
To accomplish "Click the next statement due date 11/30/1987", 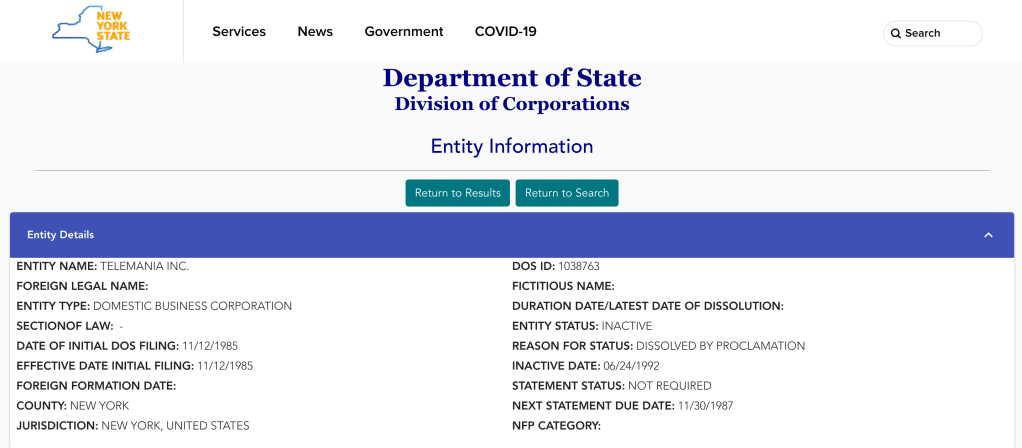I will click(x=711, y=406).
